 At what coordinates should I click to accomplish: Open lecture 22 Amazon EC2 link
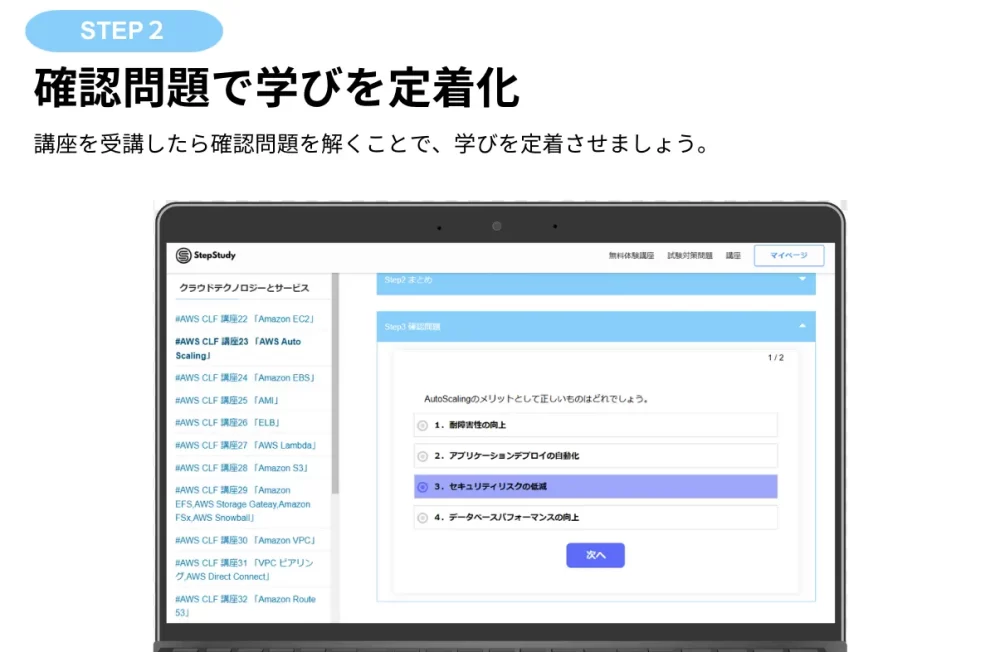pos(245,319)
